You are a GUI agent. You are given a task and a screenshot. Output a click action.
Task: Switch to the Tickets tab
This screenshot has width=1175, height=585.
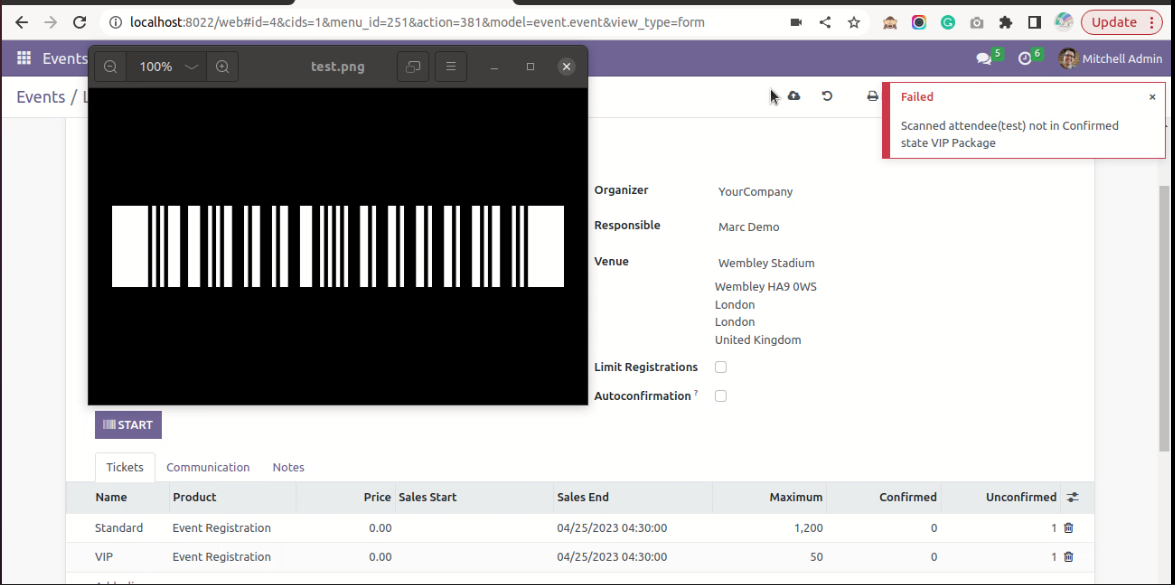point(125,467)
